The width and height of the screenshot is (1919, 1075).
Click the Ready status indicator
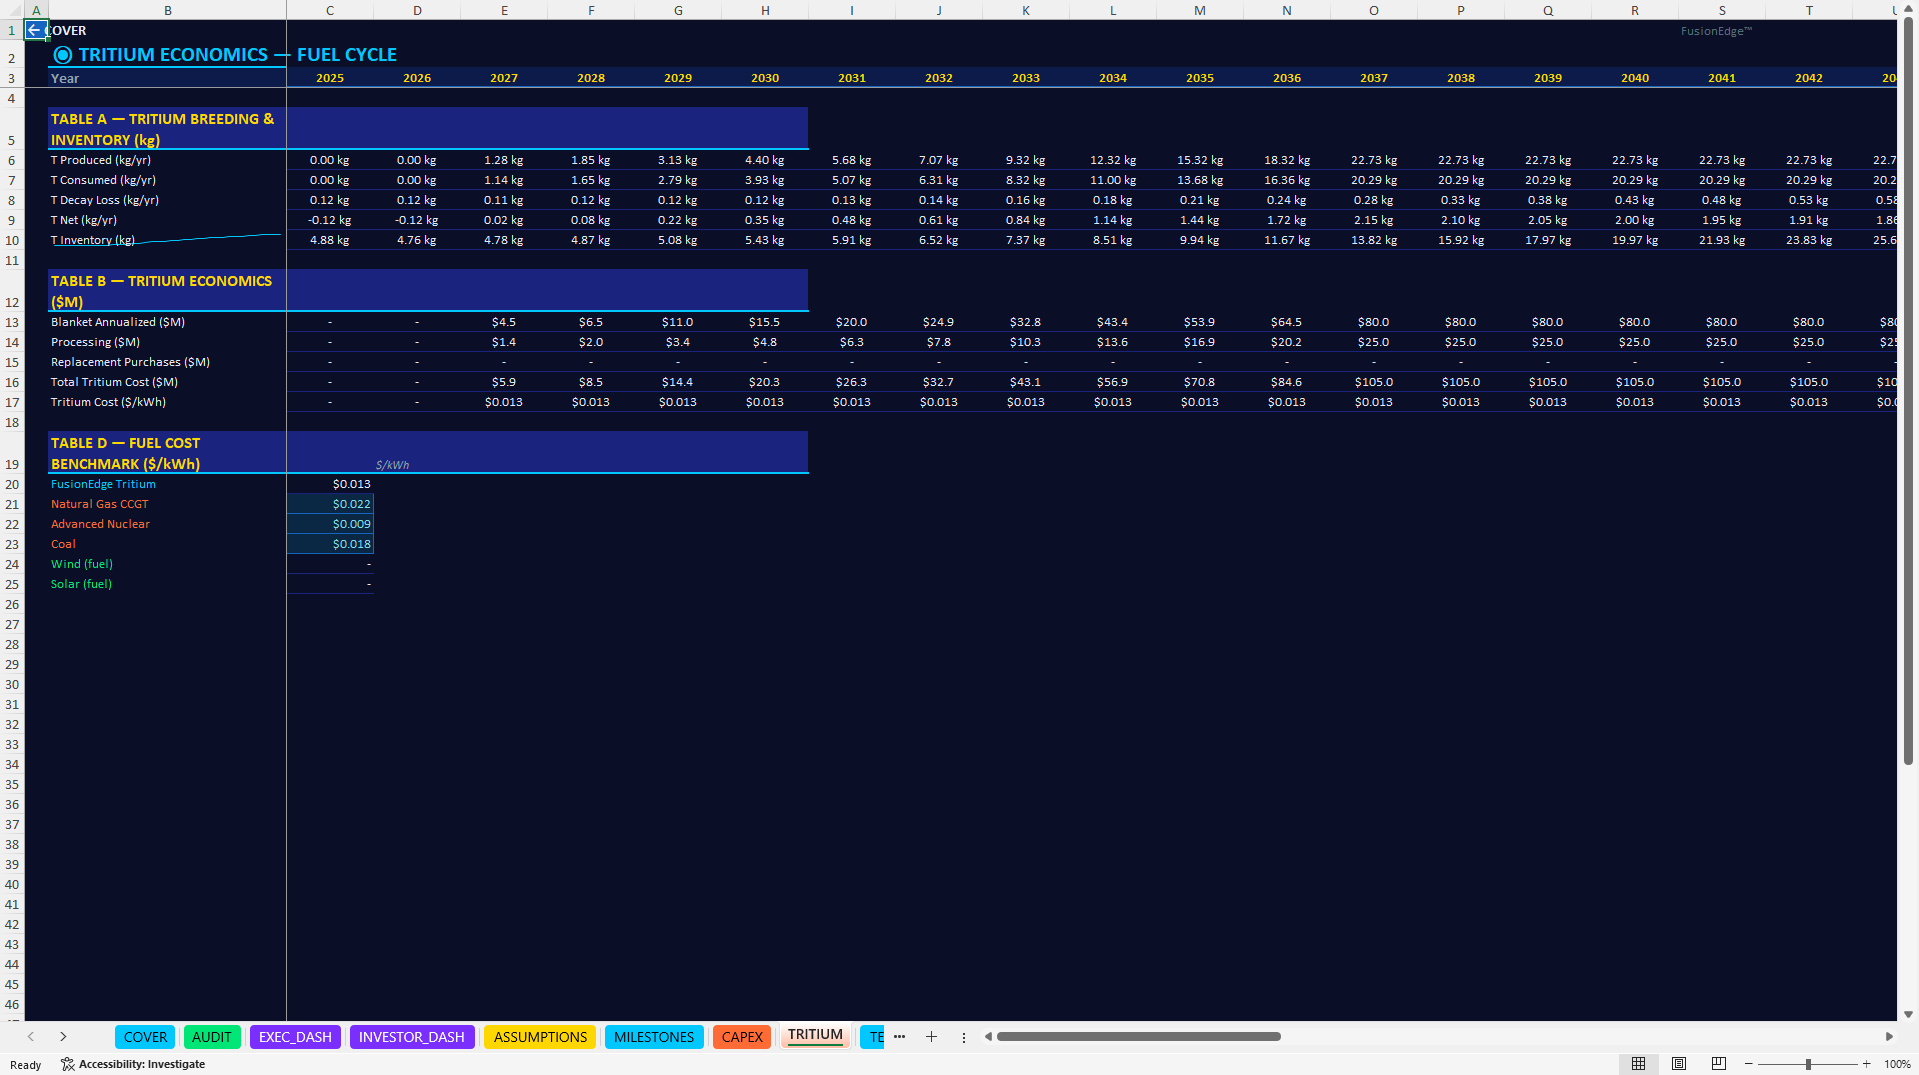click(x=26, y=1064)
